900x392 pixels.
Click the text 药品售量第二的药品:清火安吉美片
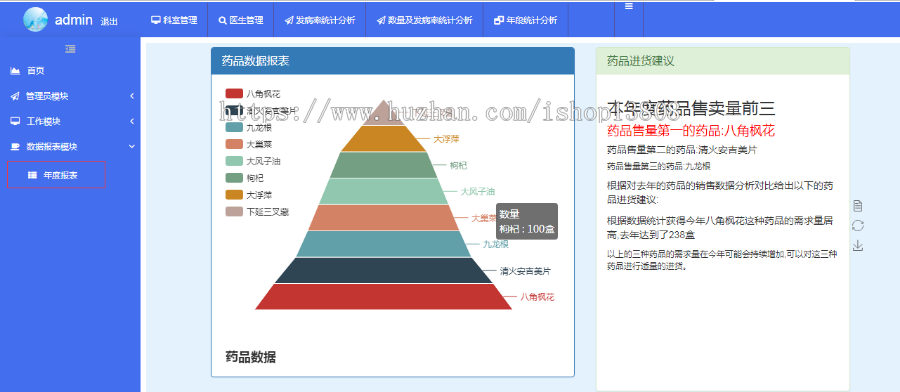(682, 150)
